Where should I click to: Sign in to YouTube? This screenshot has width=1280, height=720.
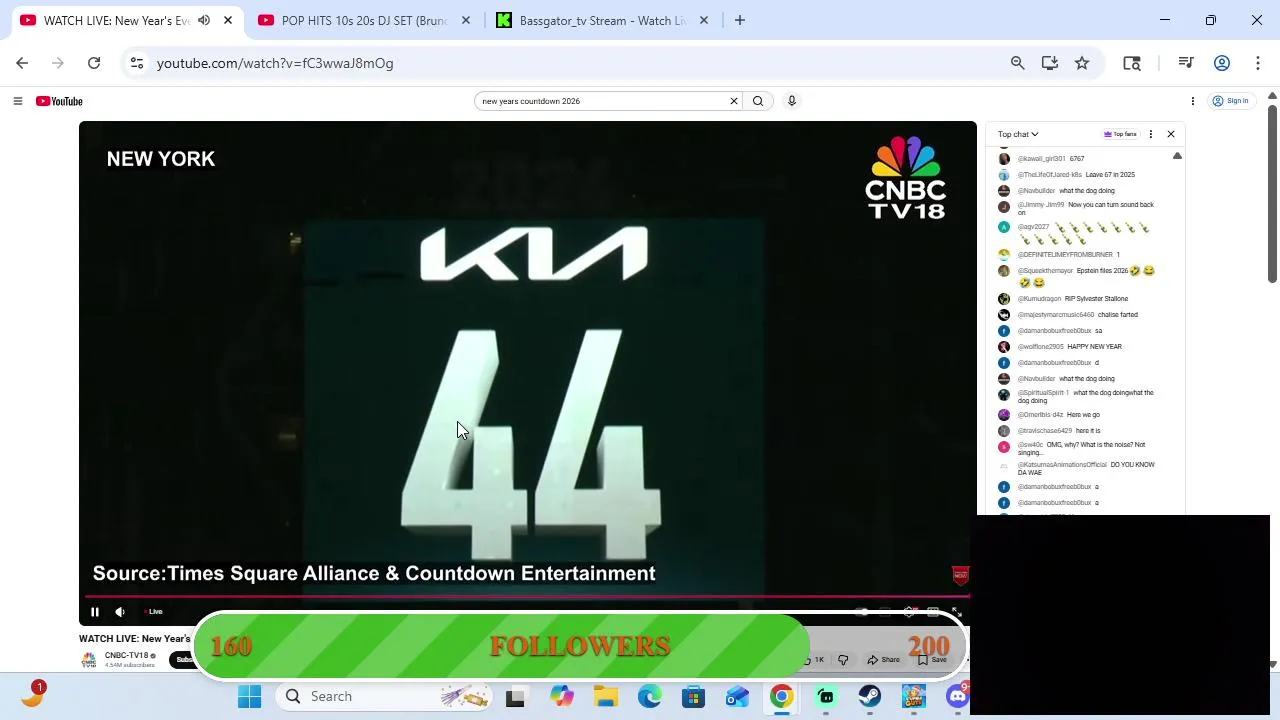1230,101
